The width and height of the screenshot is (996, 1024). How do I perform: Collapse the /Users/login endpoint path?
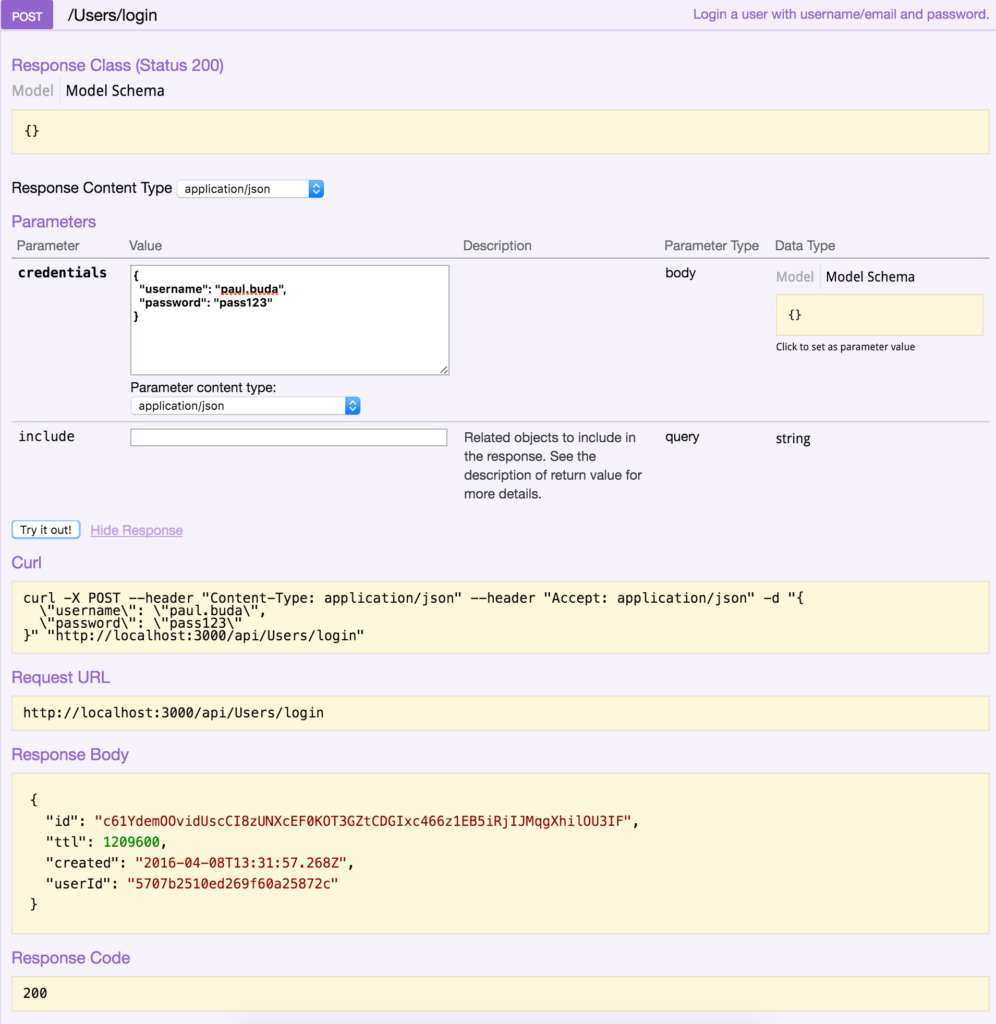click(x=112, y=16)
